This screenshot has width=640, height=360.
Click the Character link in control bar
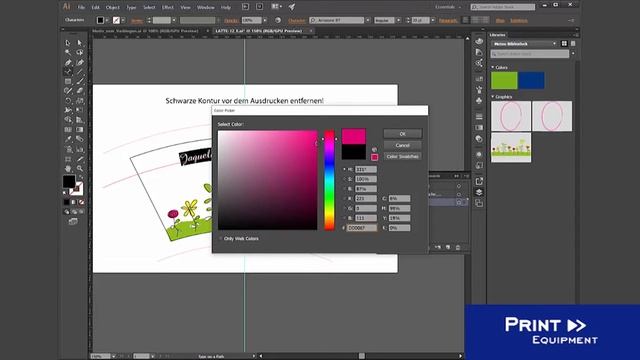[297, 20]
